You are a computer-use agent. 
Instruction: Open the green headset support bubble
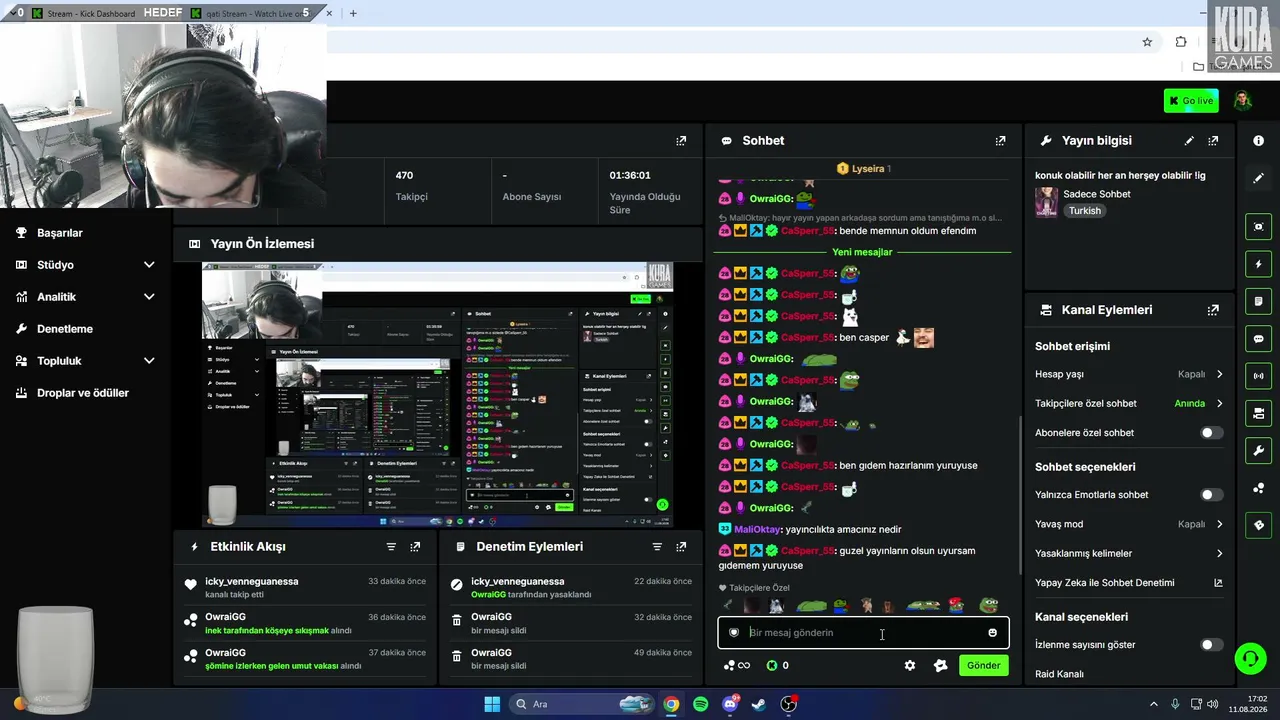tap(1250, 658)
